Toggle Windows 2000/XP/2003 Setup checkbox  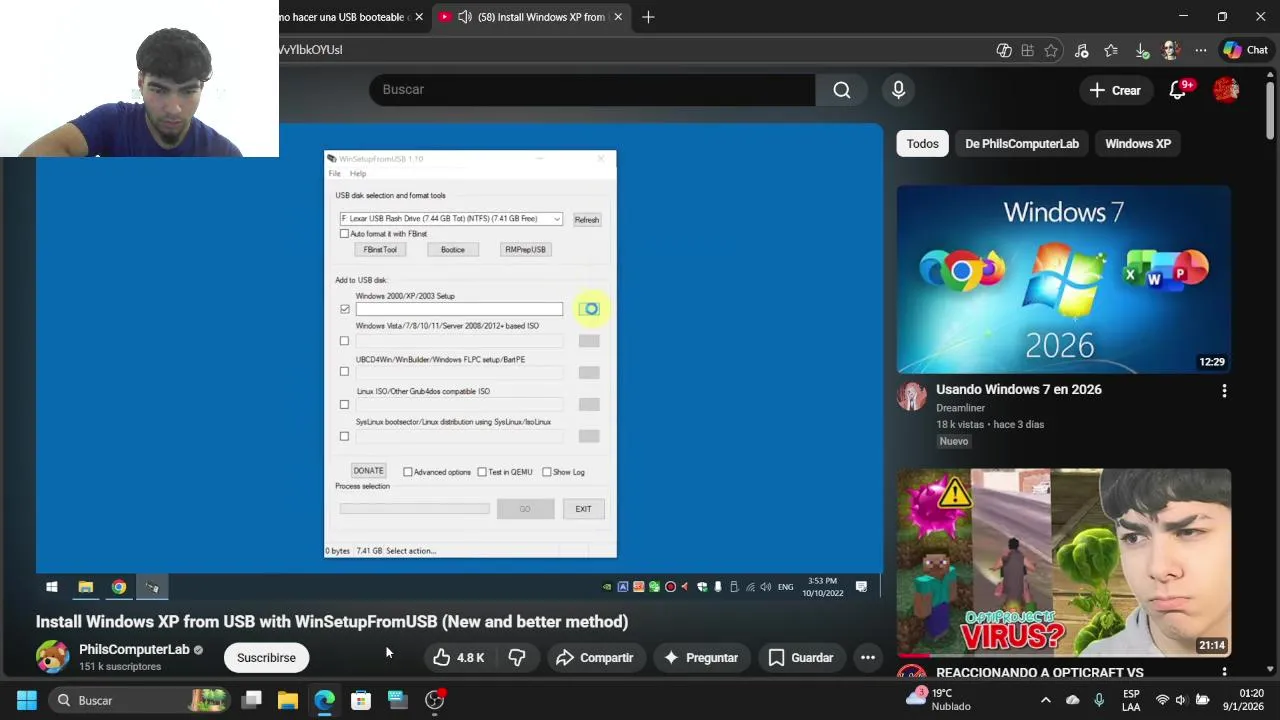[x=345, y=310]
